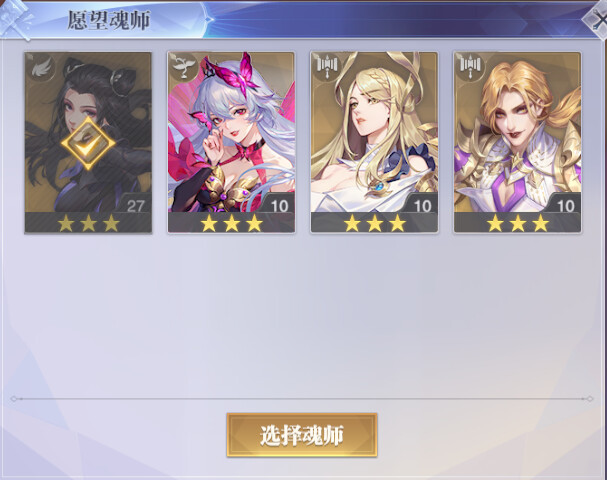Click the count badge 27 on first card

pos(136,206)
